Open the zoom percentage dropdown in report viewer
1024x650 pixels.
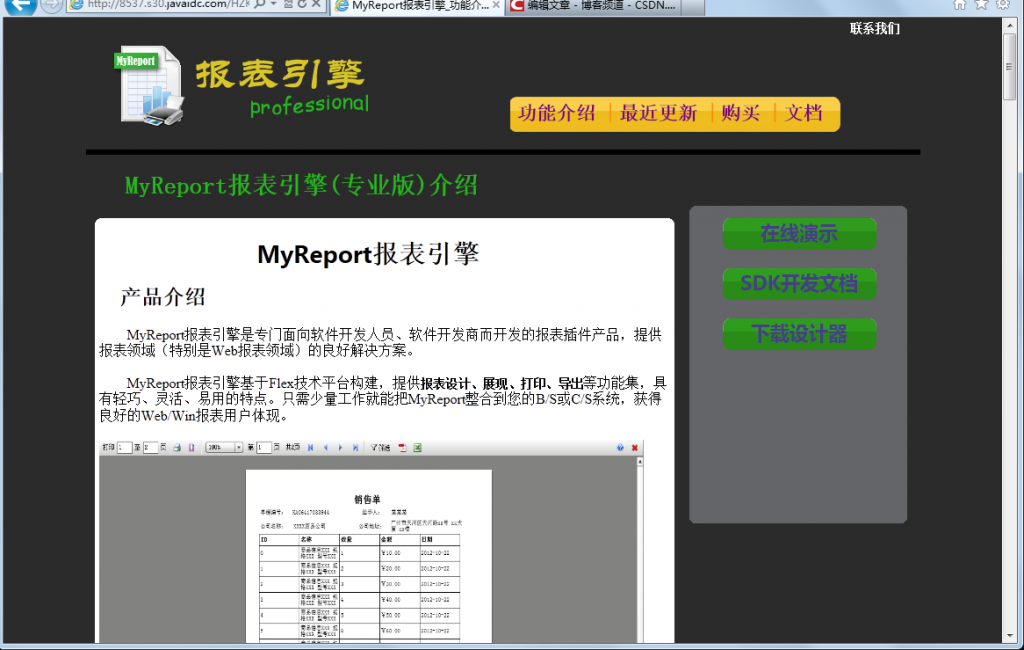coord(238,447)
